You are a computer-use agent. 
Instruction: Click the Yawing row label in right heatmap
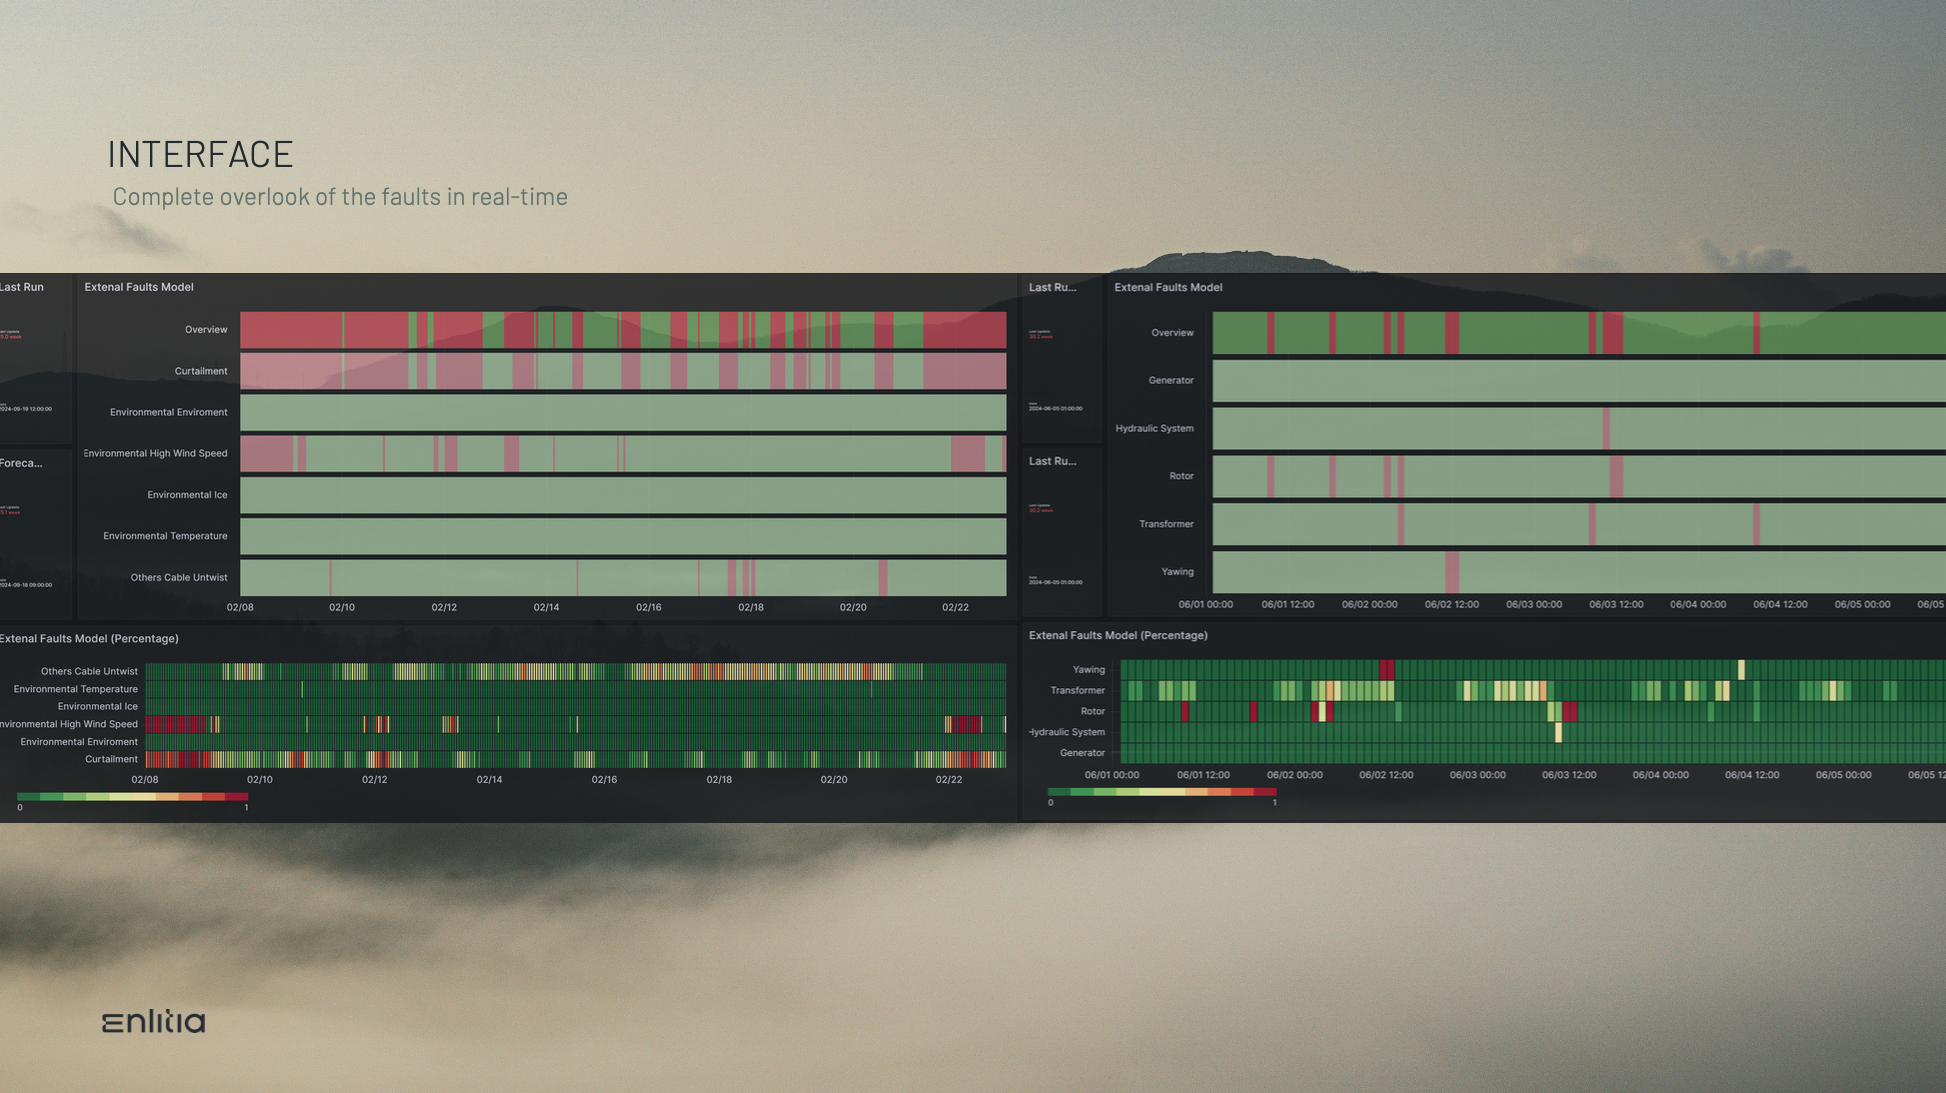pos(1088,670)
